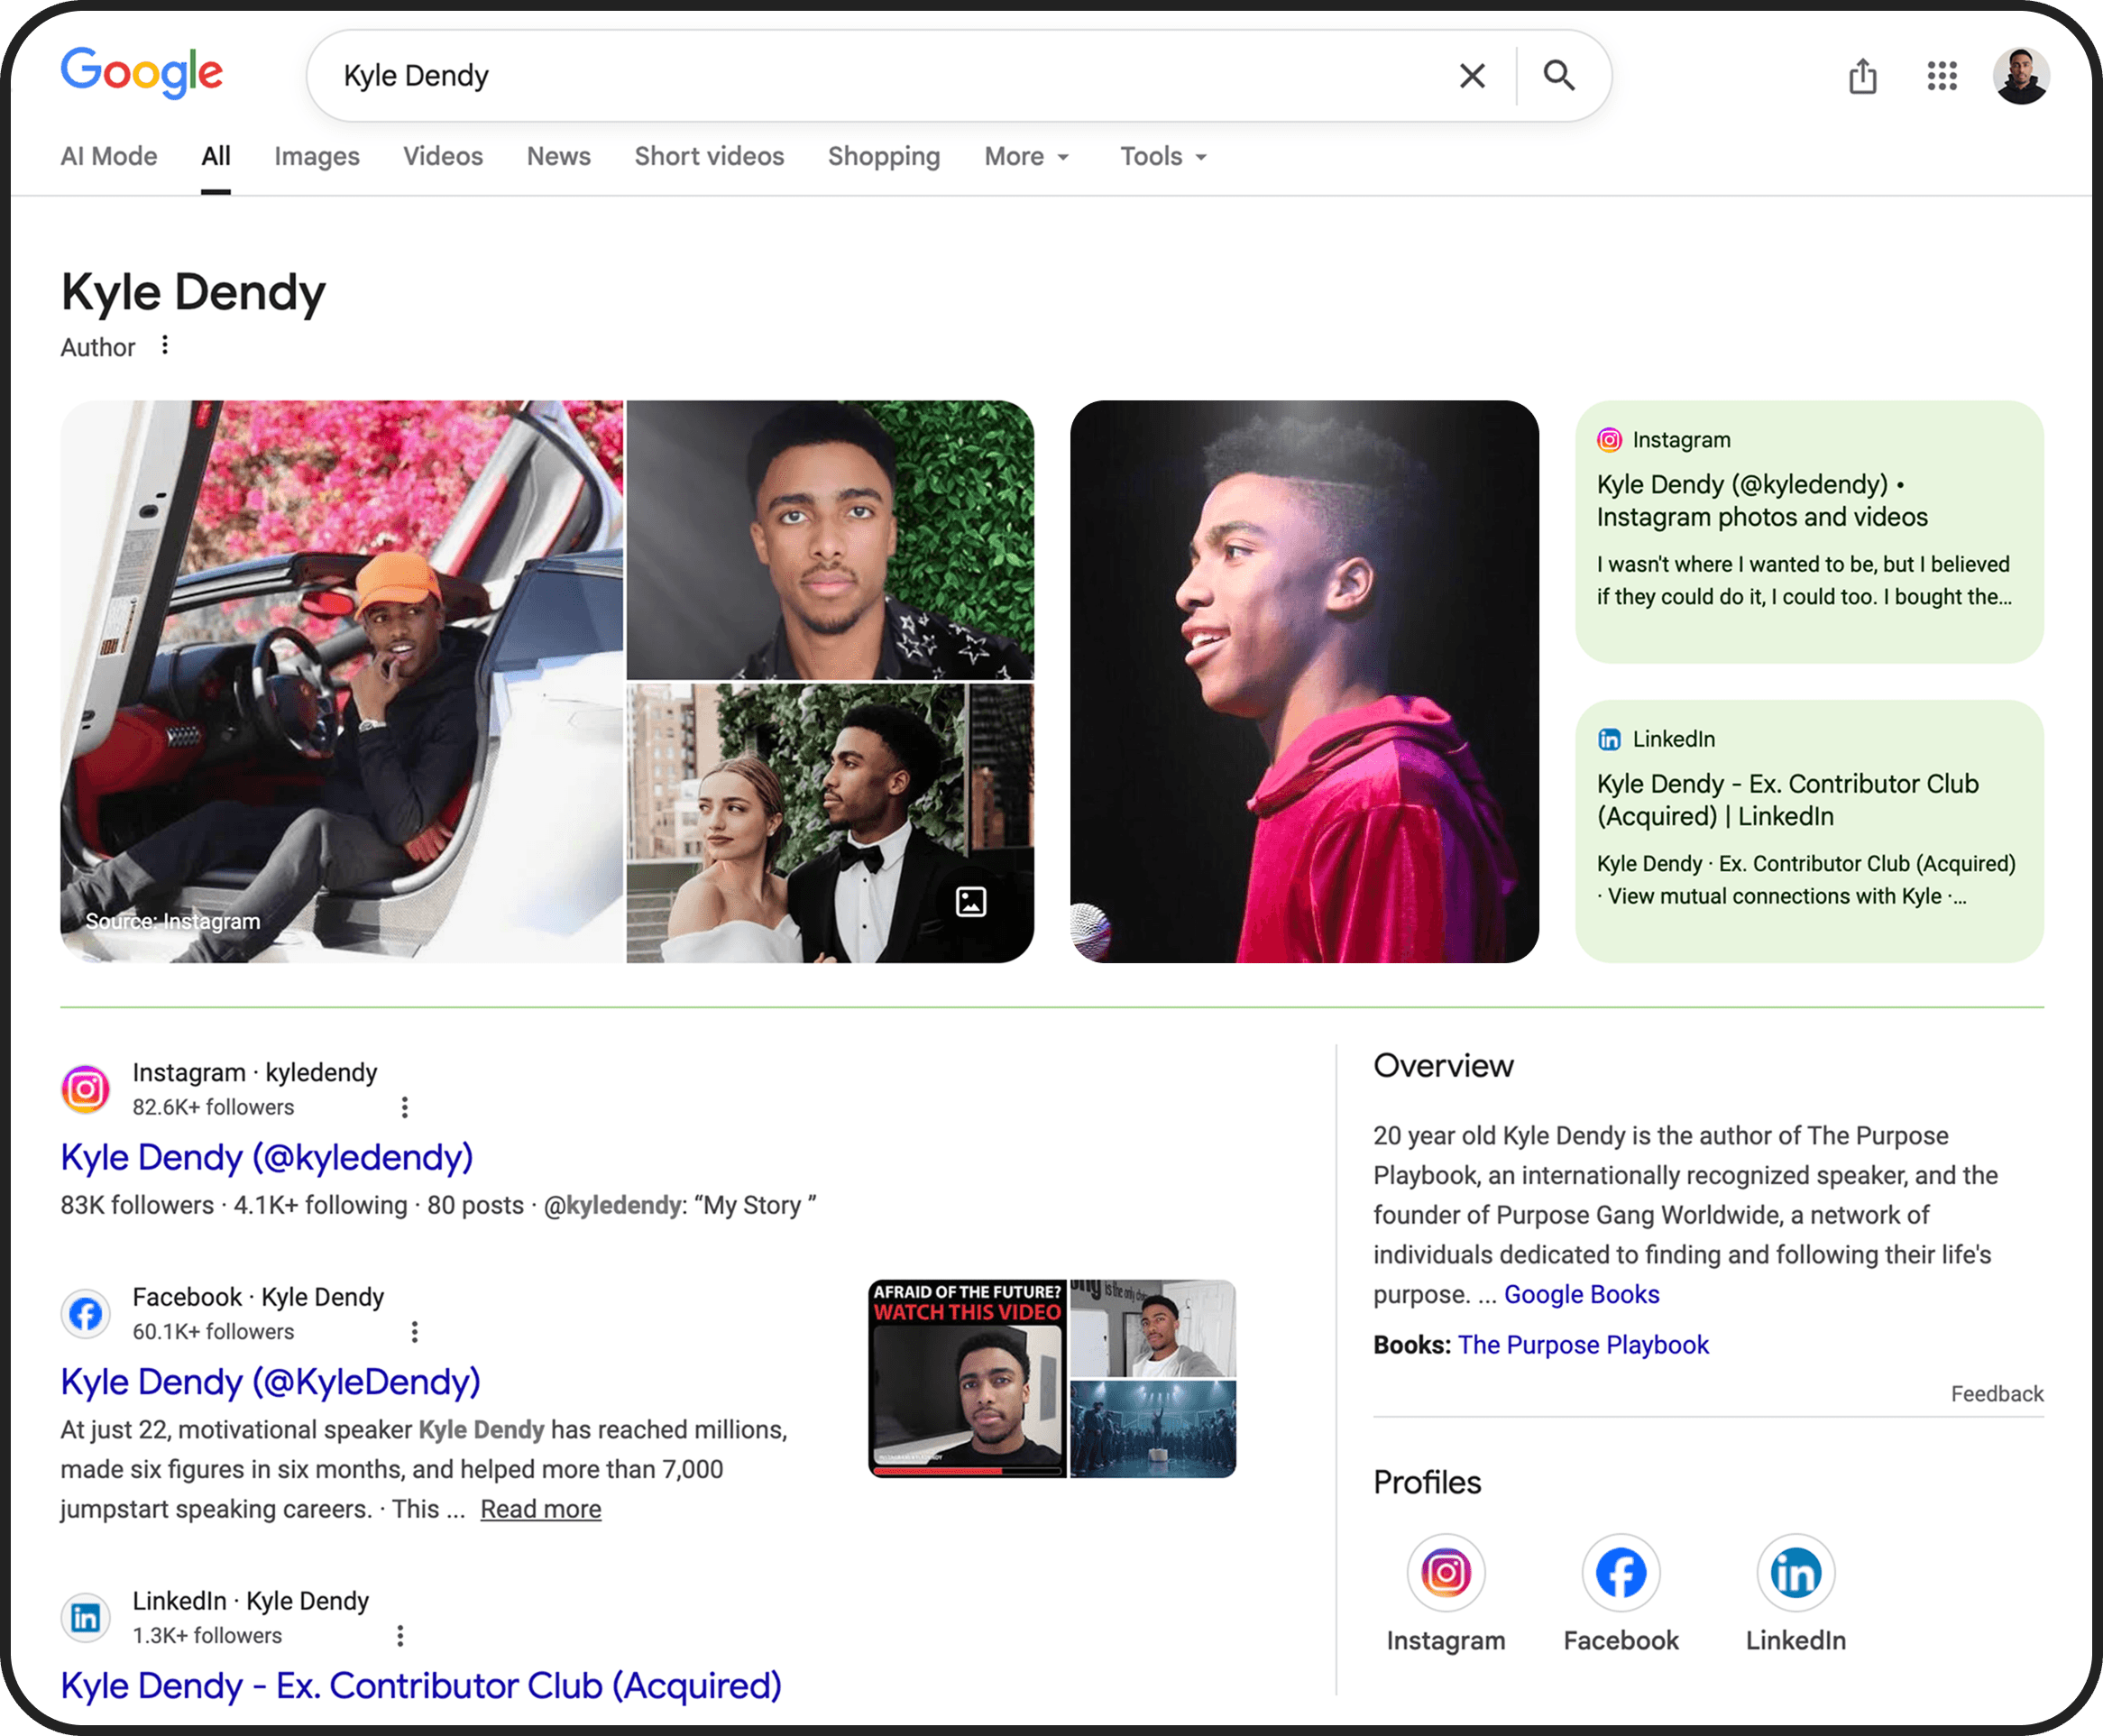This screenshot has width=2103, height=1736.
Task: Click the Google Books source link
Action: (x=1581, y=1295)
